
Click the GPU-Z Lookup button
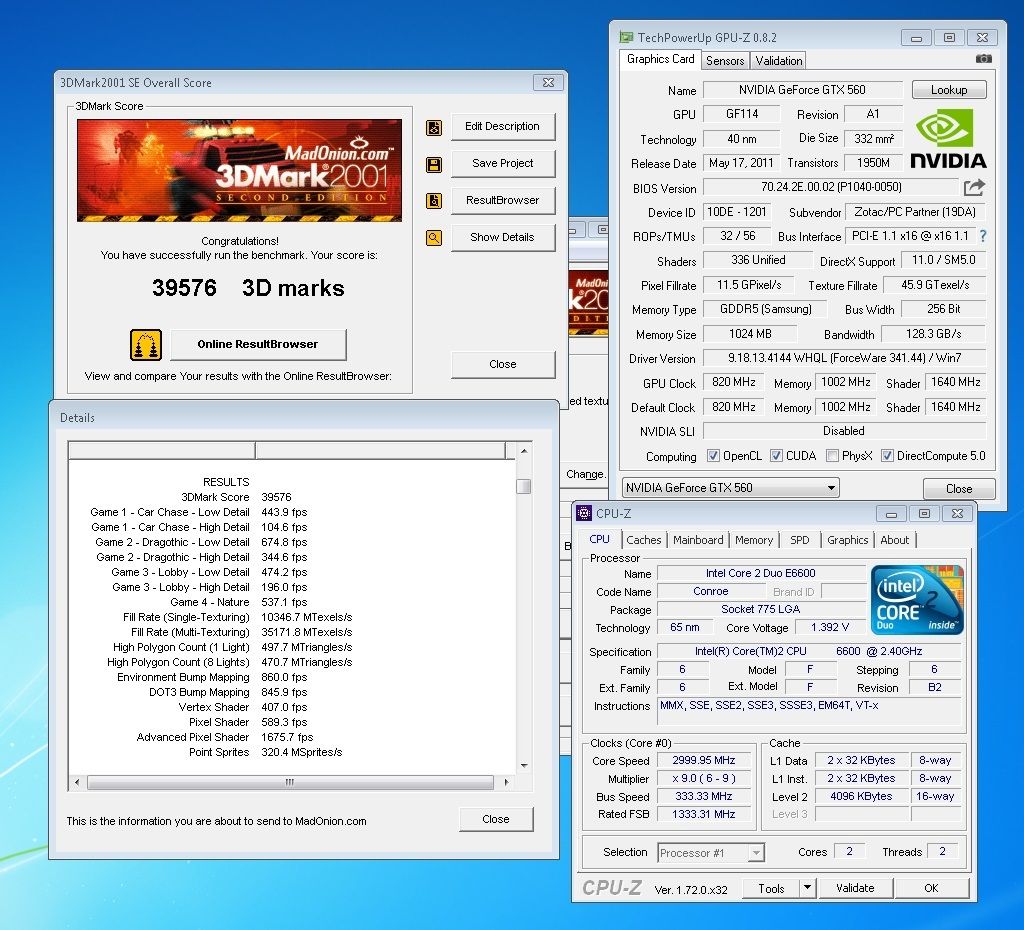click(948, 89)
